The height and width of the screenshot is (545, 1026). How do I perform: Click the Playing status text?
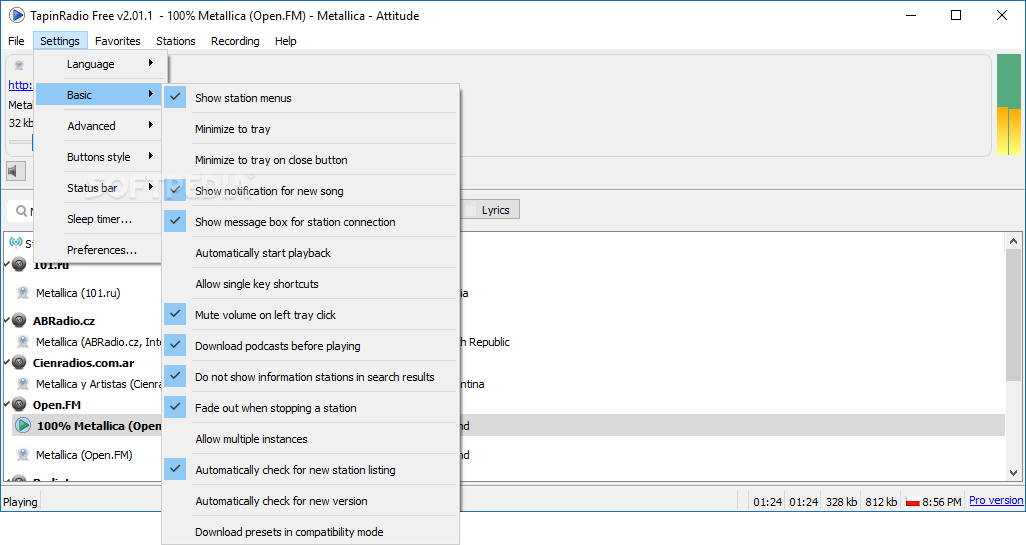coord(20,502)
